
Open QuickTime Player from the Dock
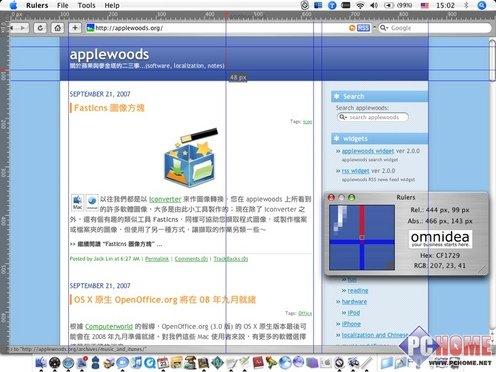coord(150,363)
